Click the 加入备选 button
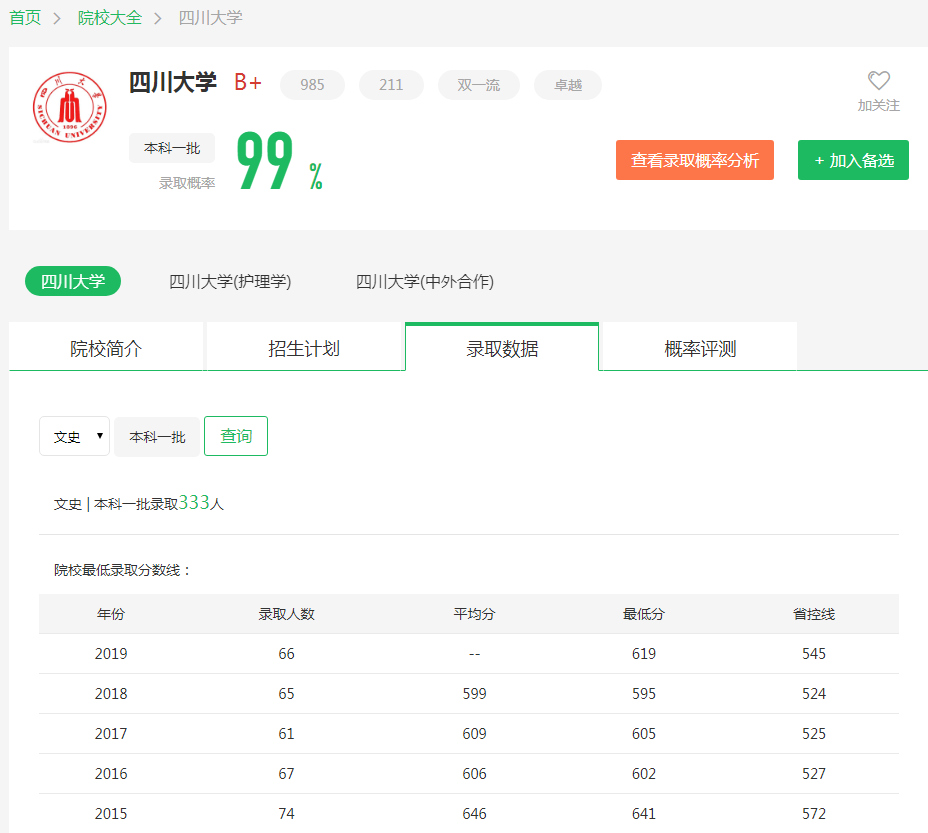 (853, 160)
